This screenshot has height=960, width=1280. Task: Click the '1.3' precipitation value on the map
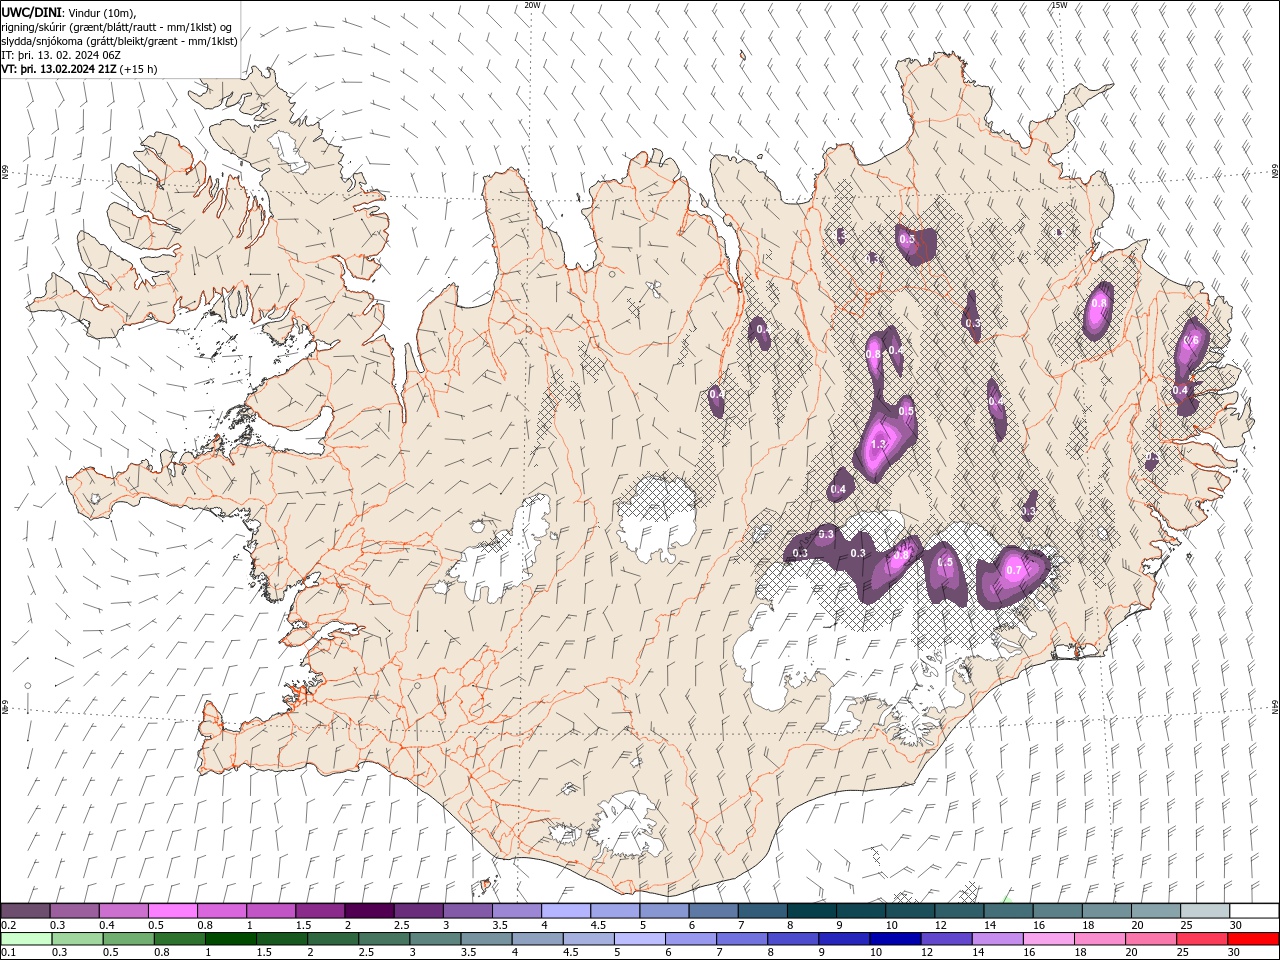[x=879, y=444]
